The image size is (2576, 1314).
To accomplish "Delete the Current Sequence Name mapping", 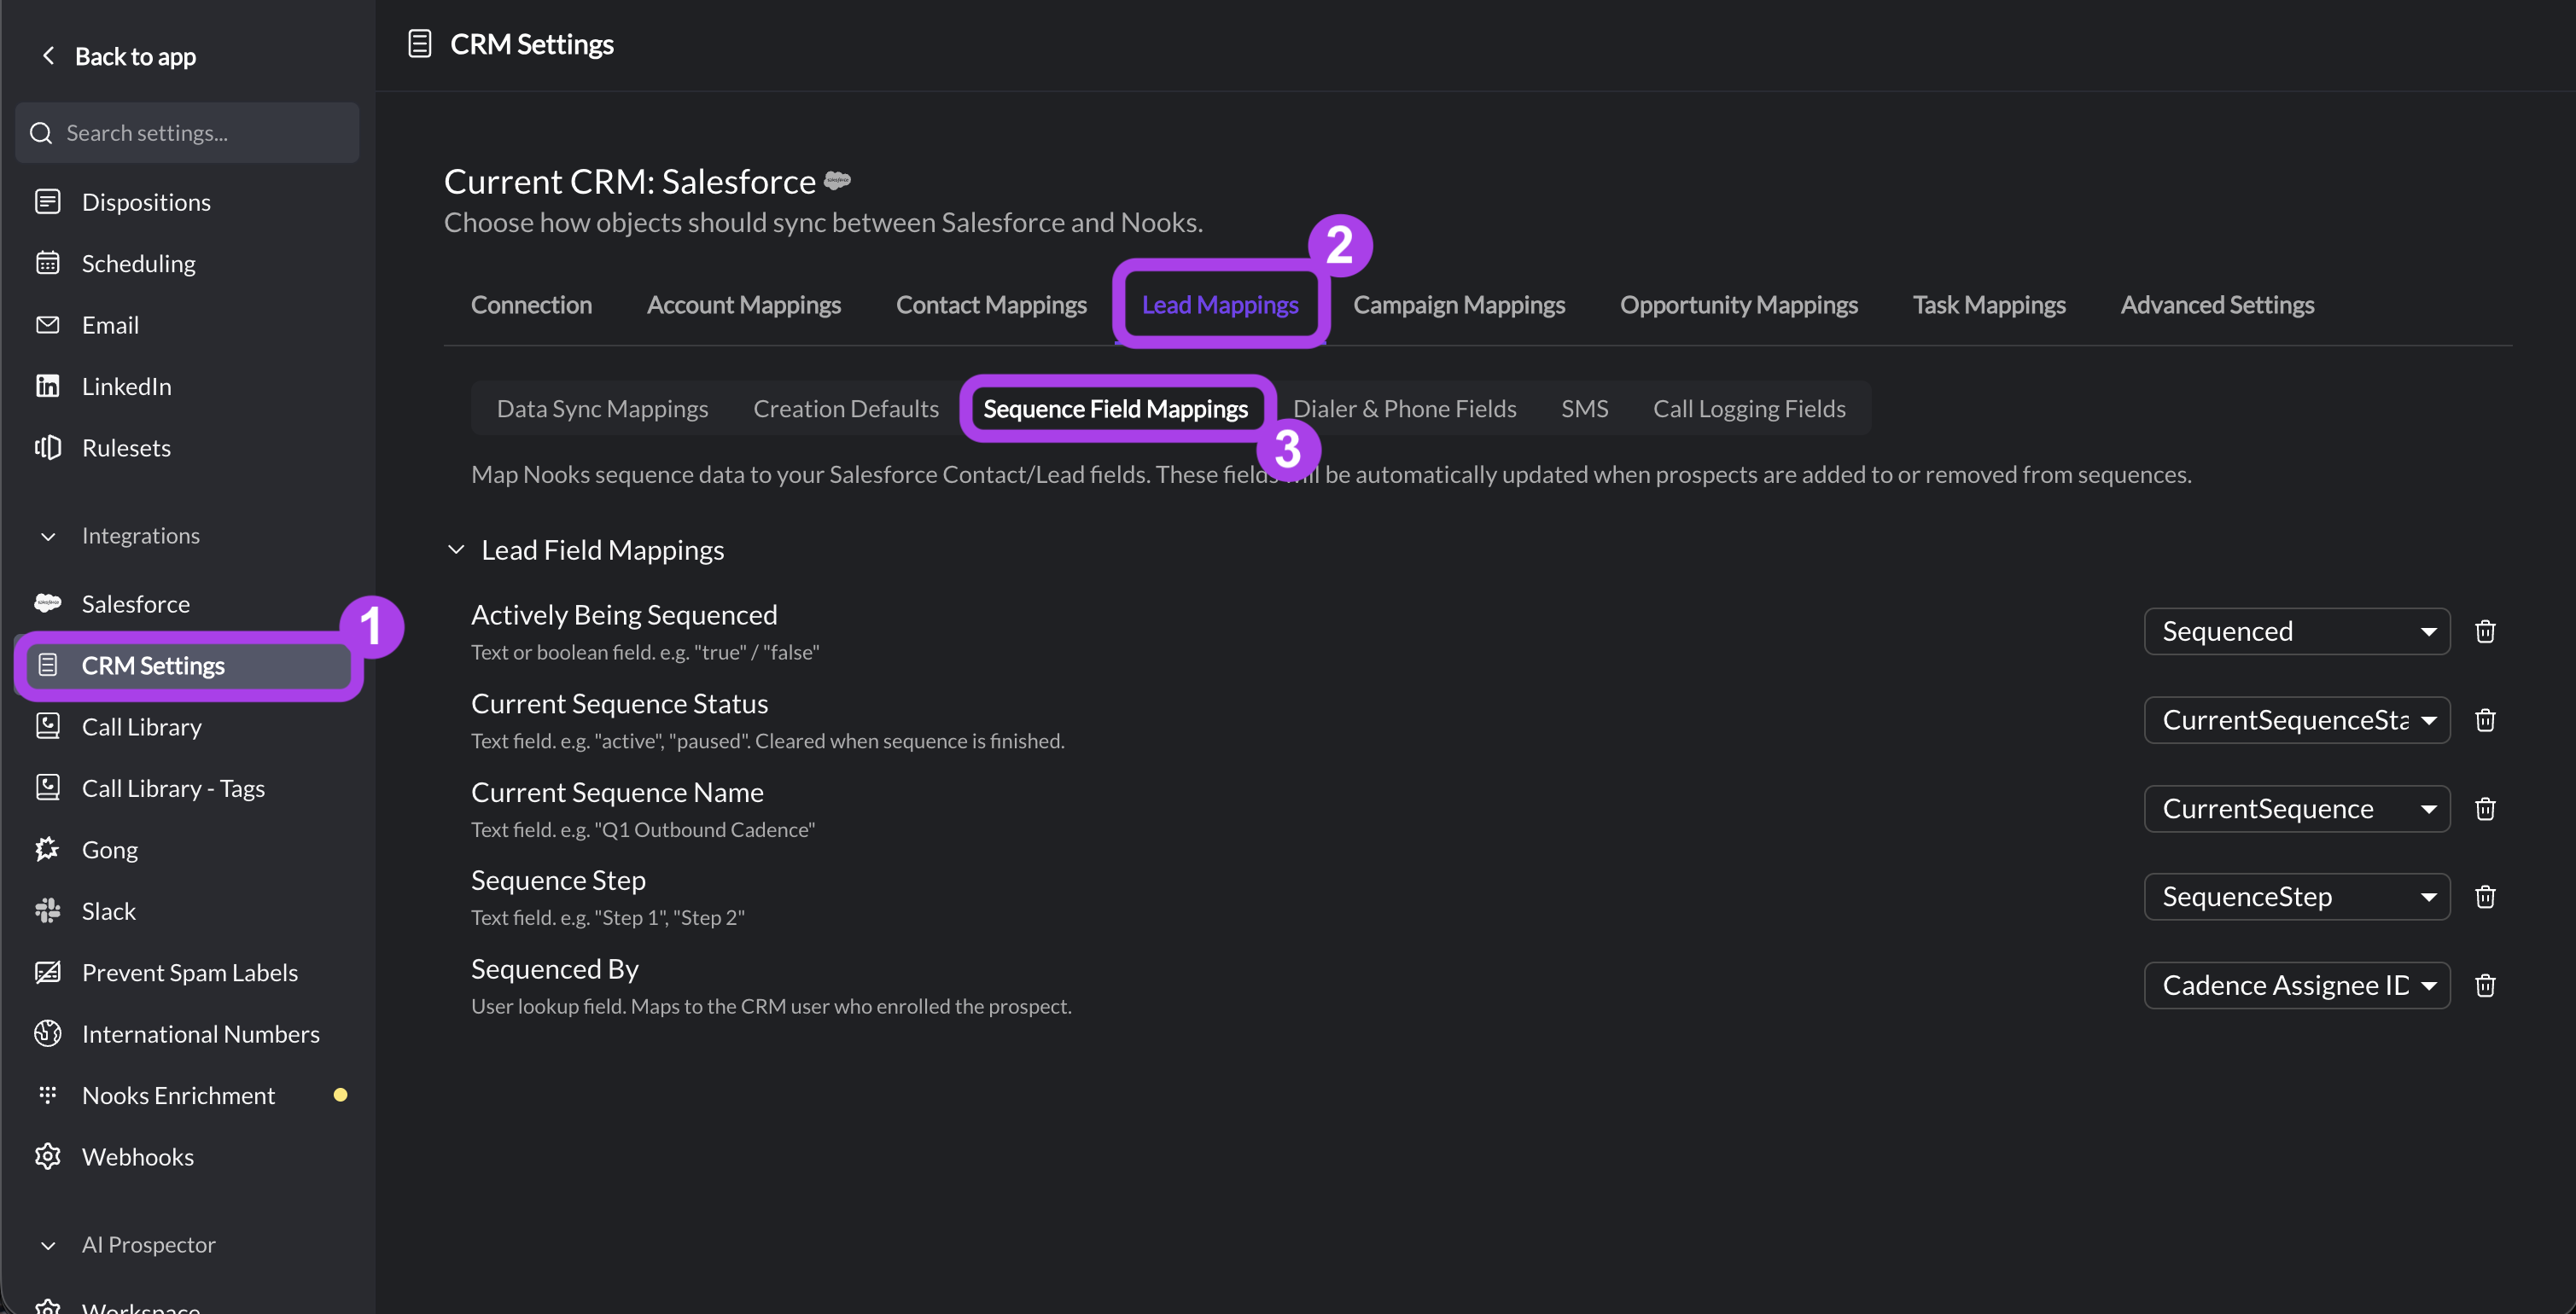I will point(2485,808).
